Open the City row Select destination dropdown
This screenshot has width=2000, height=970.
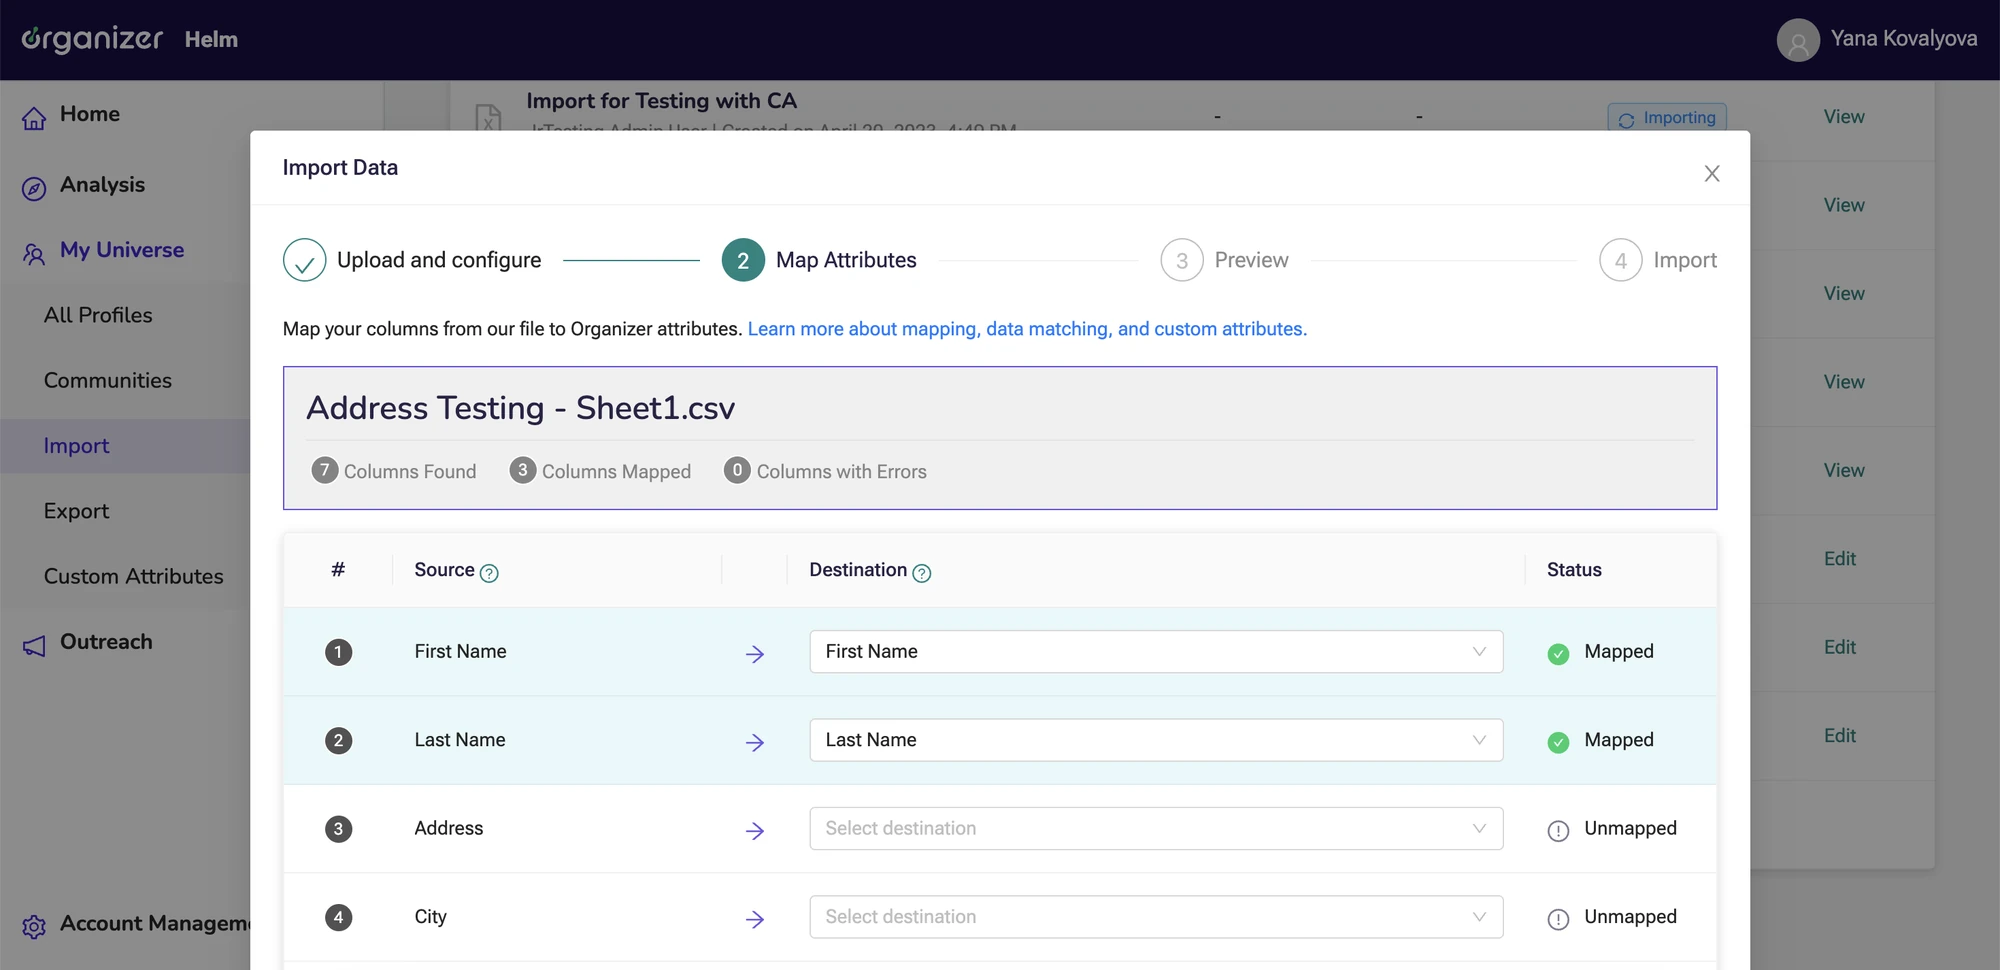pos(1156,917)
